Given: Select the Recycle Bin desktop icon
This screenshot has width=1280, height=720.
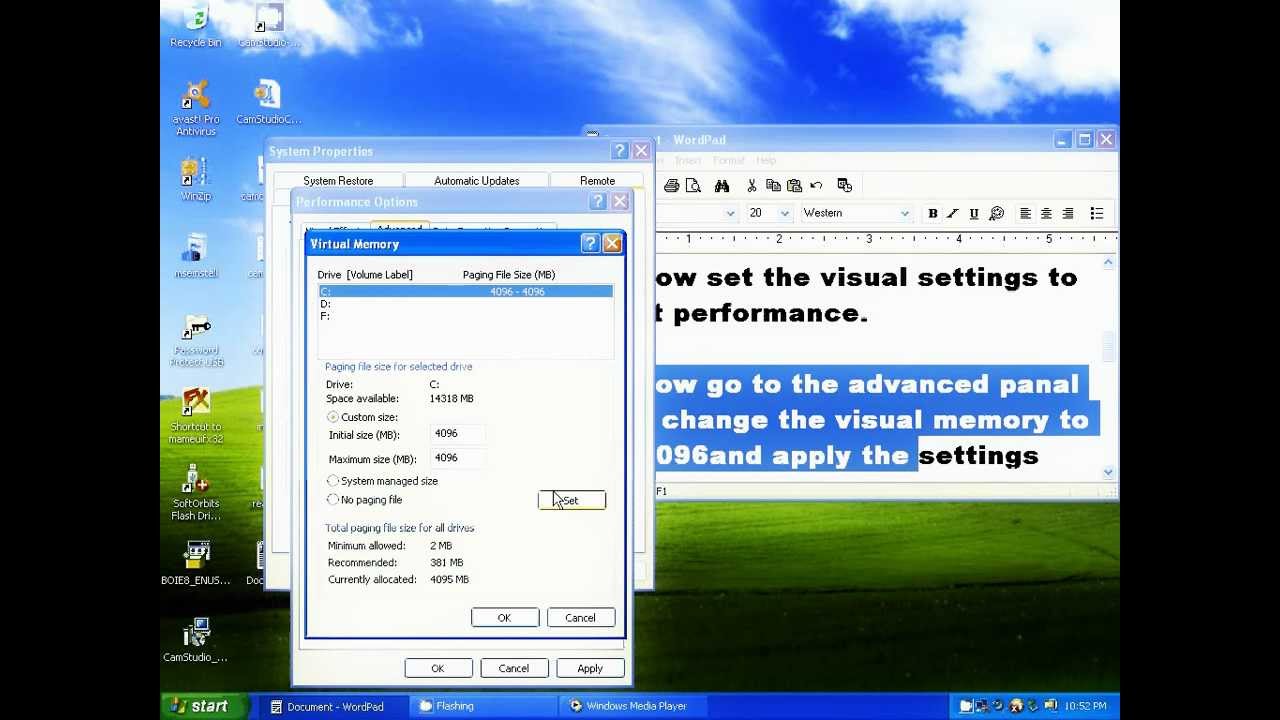Looking at the screenshot, I should (x=196, y=27).
